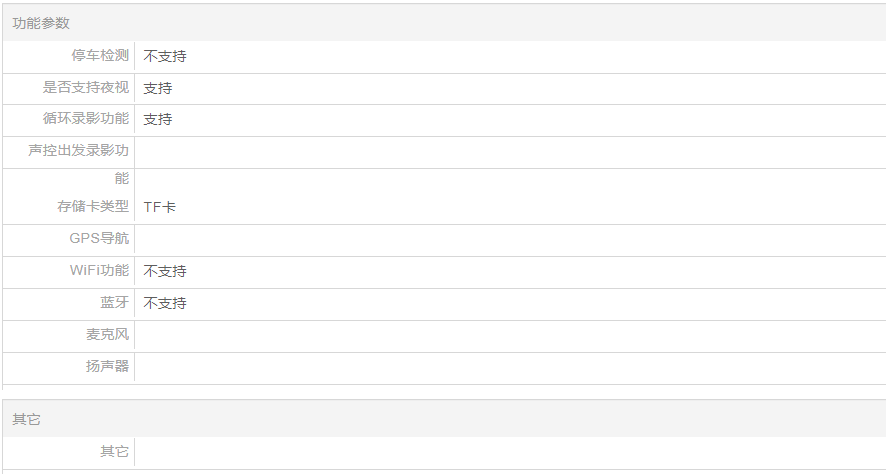Select the 循环录影功能 label
889x474 pixels.
click(x=85, y=119)
